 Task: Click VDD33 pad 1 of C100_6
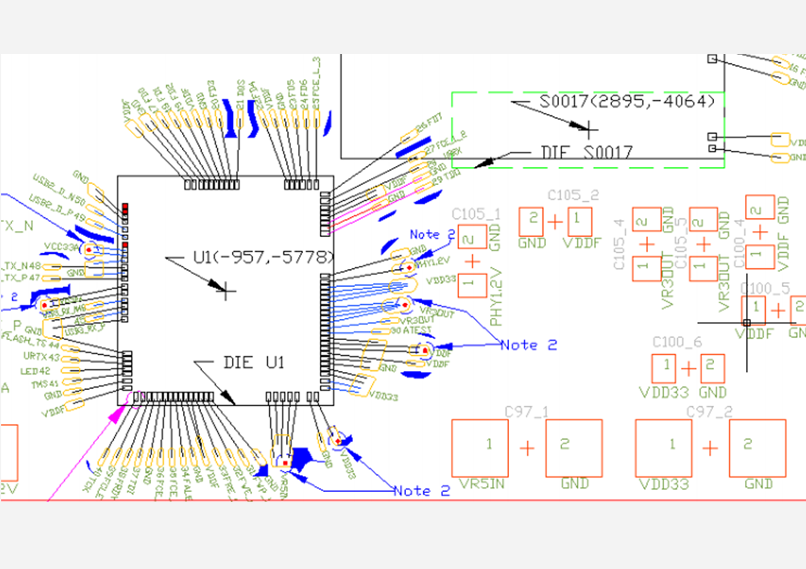pyautogui.click(x=663, y=367)
